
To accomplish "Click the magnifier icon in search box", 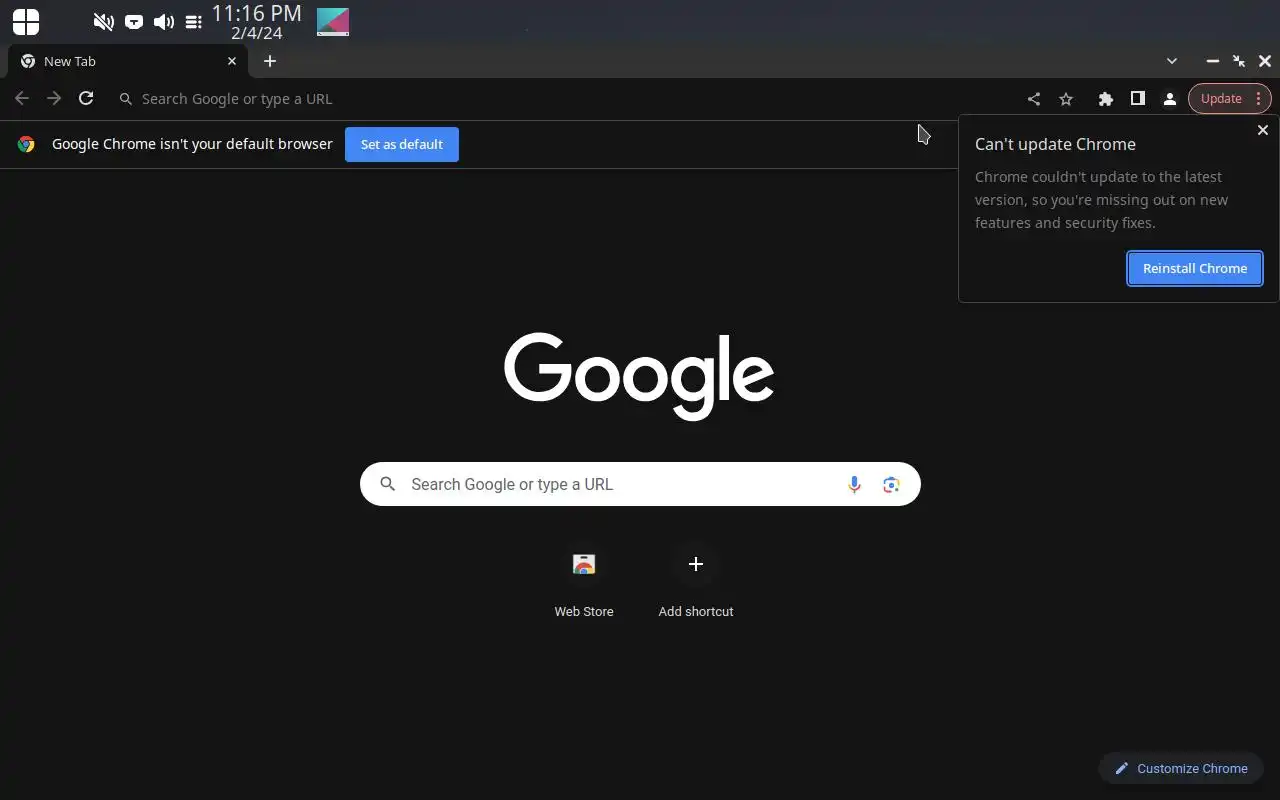I will 388,484.
